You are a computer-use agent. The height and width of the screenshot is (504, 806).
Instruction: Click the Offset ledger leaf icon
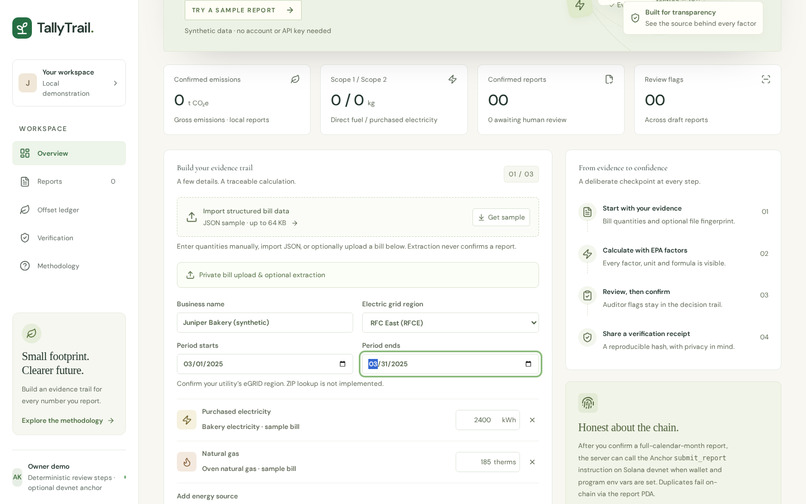tap(25, 210)
